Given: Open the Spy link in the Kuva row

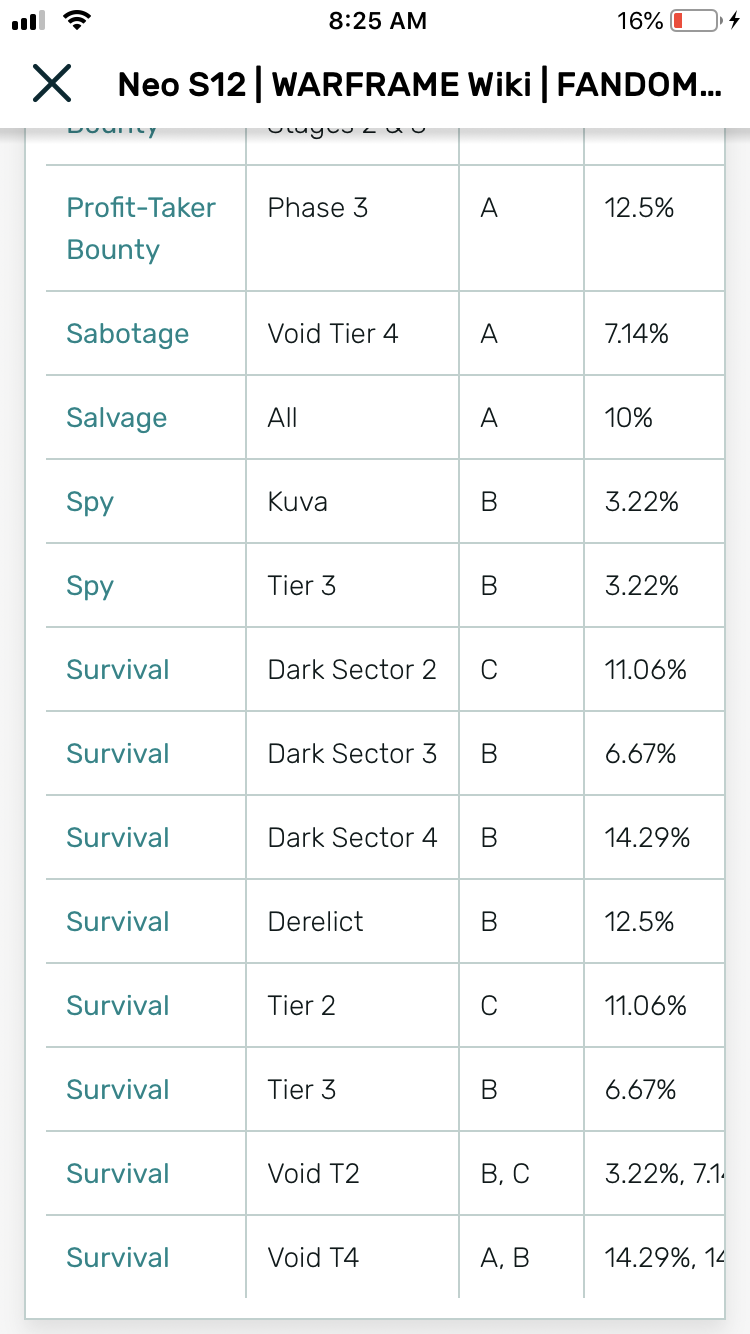Looking at the screenshot, I should [90, 502].
